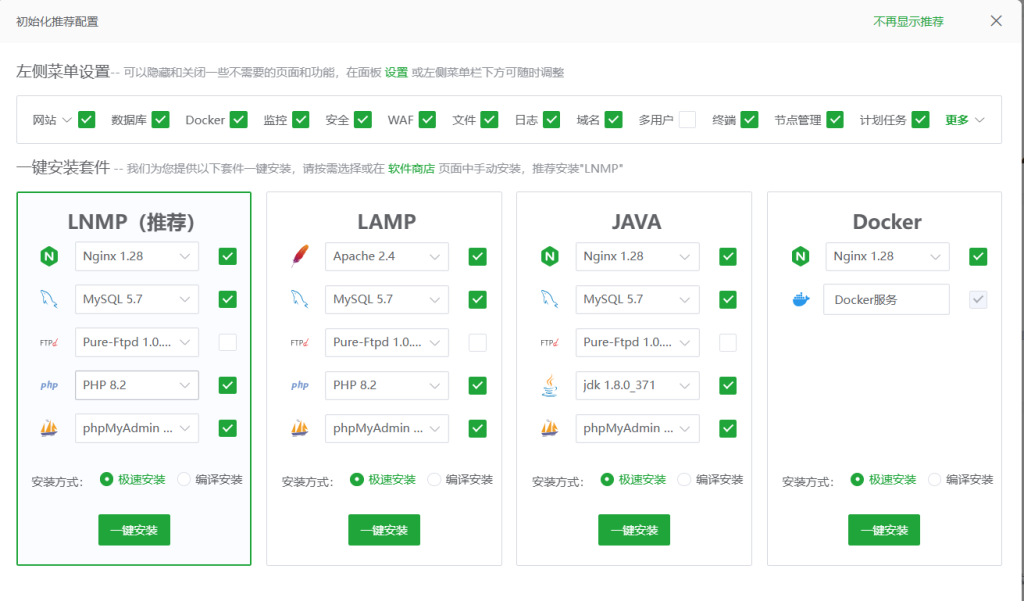Click the Apache feather icon in LAMP panel
This screenshot has height=601, width=1024.
(x=299, y=257)
